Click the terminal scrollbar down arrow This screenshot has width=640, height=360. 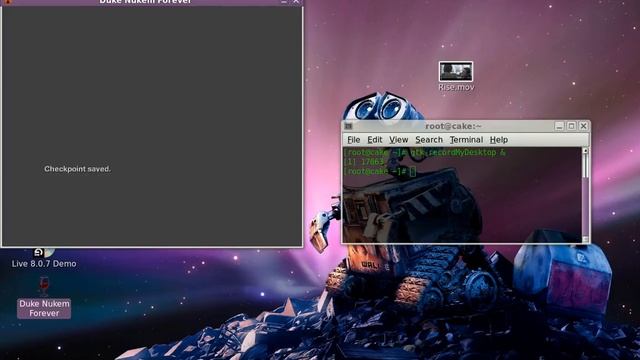pyautogui.click(x=585, y=240)
